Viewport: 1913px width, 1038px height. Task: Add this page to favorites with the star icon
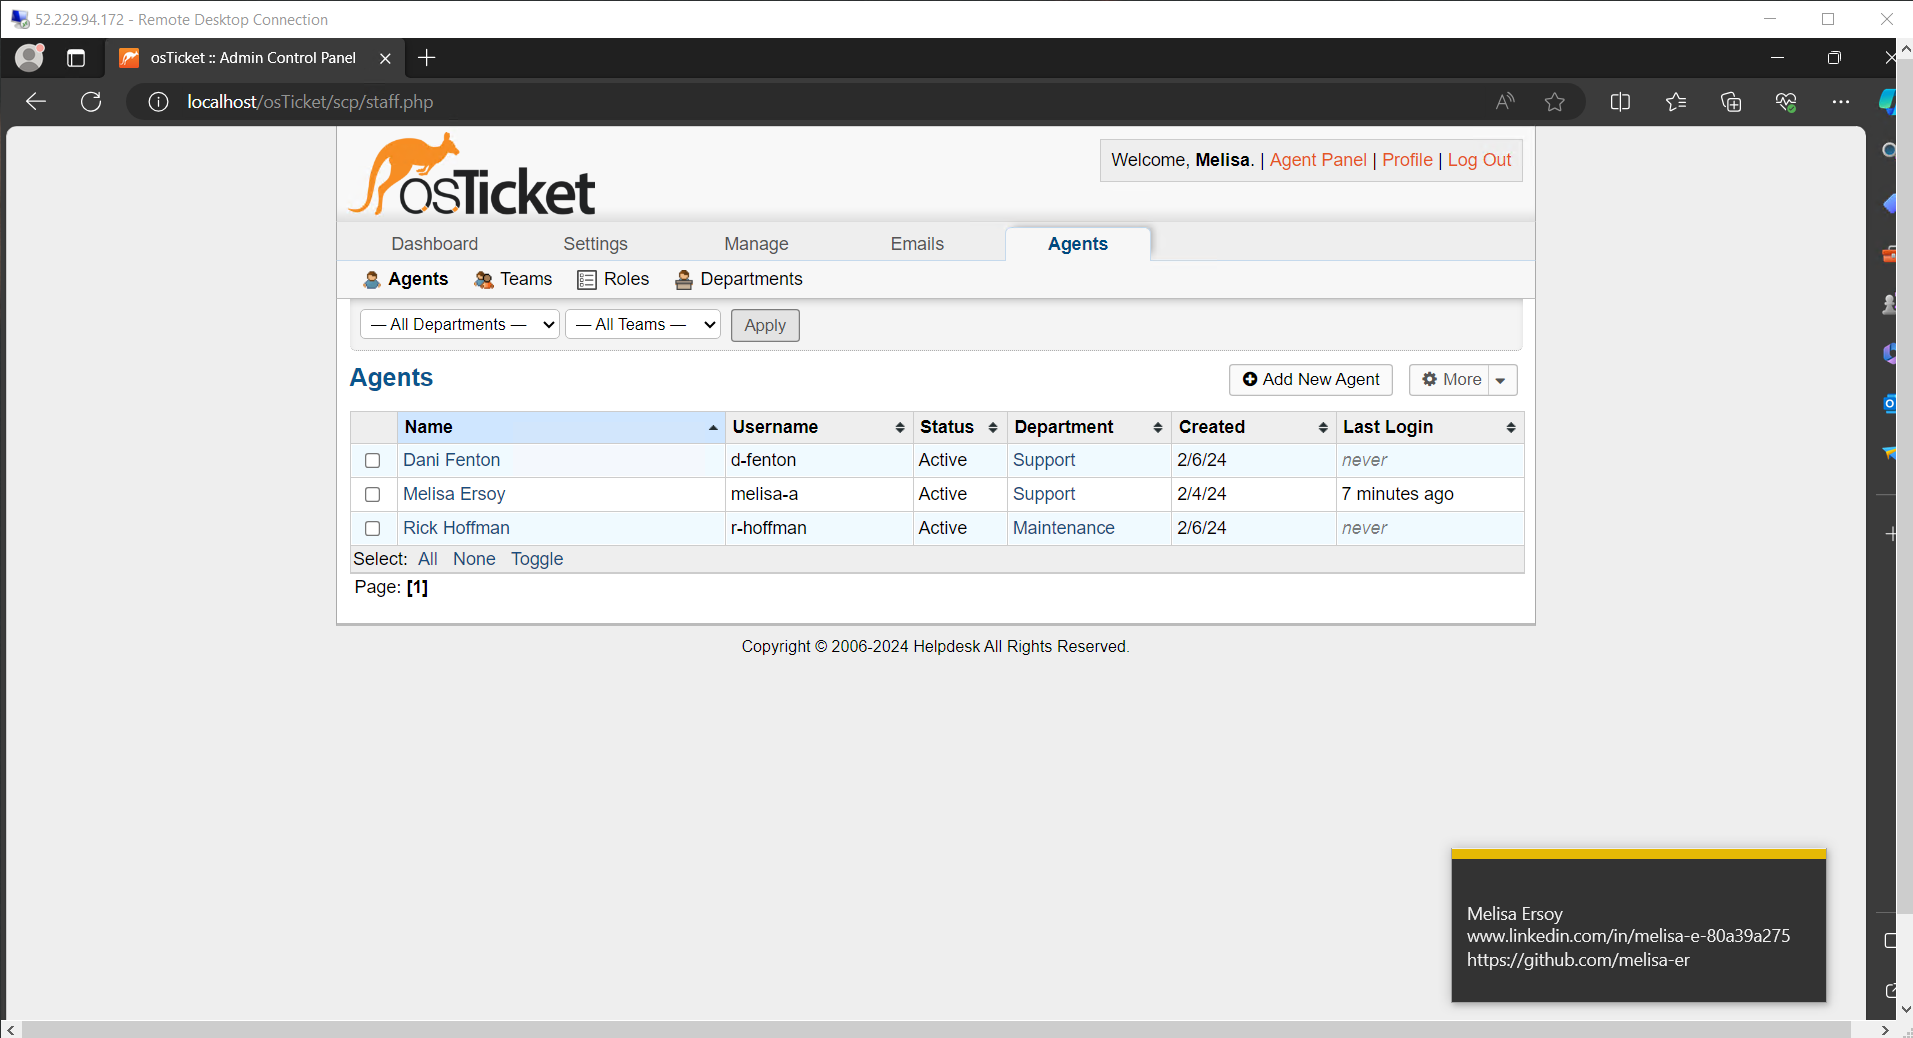coord(1554,101)
